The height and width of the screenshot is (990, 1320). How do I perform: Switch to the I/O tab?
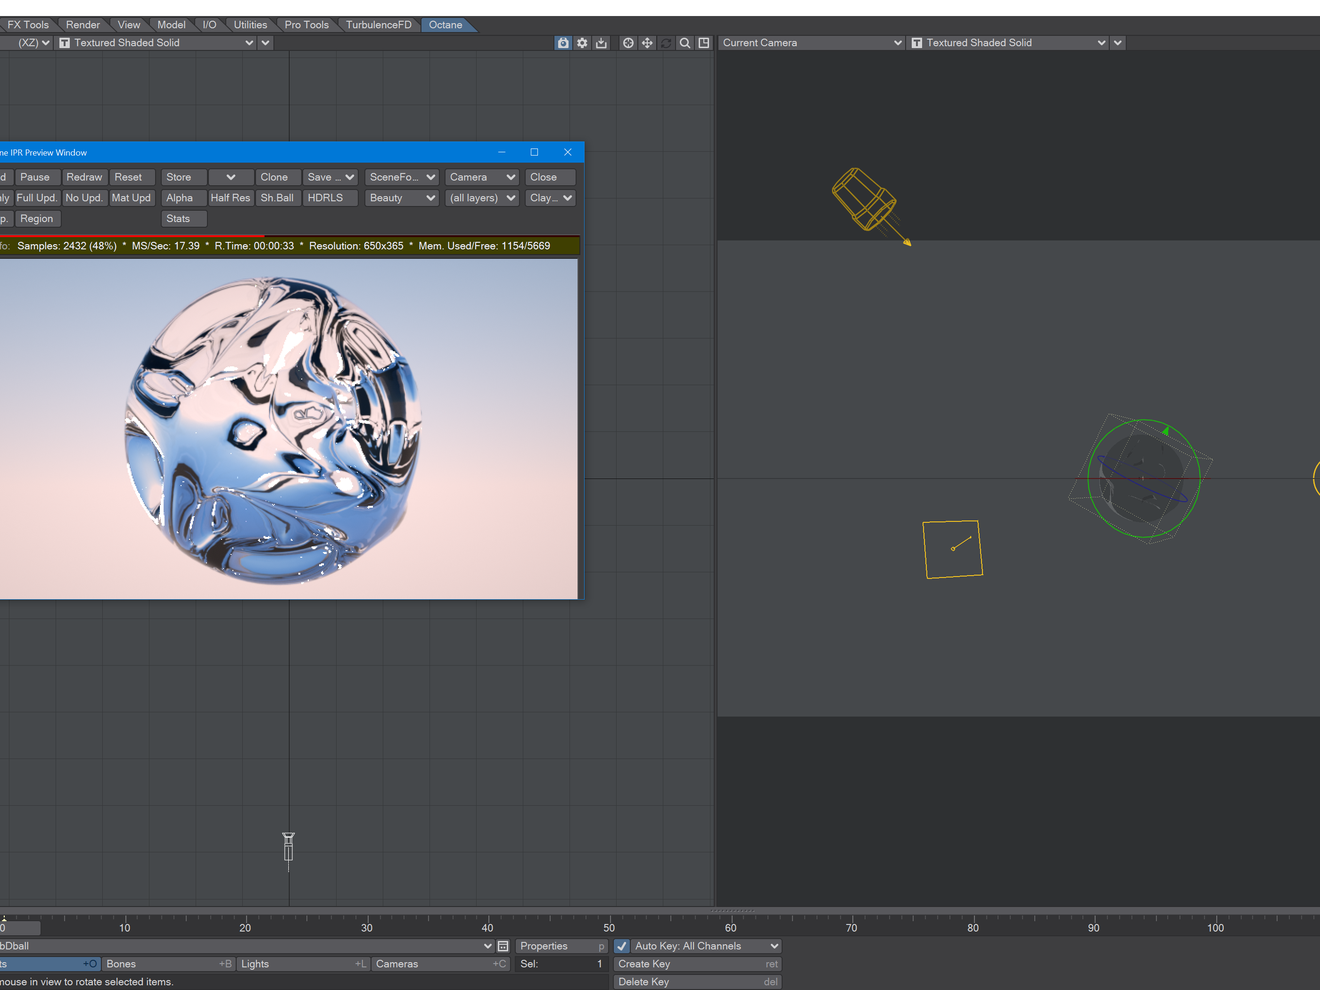pos(209,25)
